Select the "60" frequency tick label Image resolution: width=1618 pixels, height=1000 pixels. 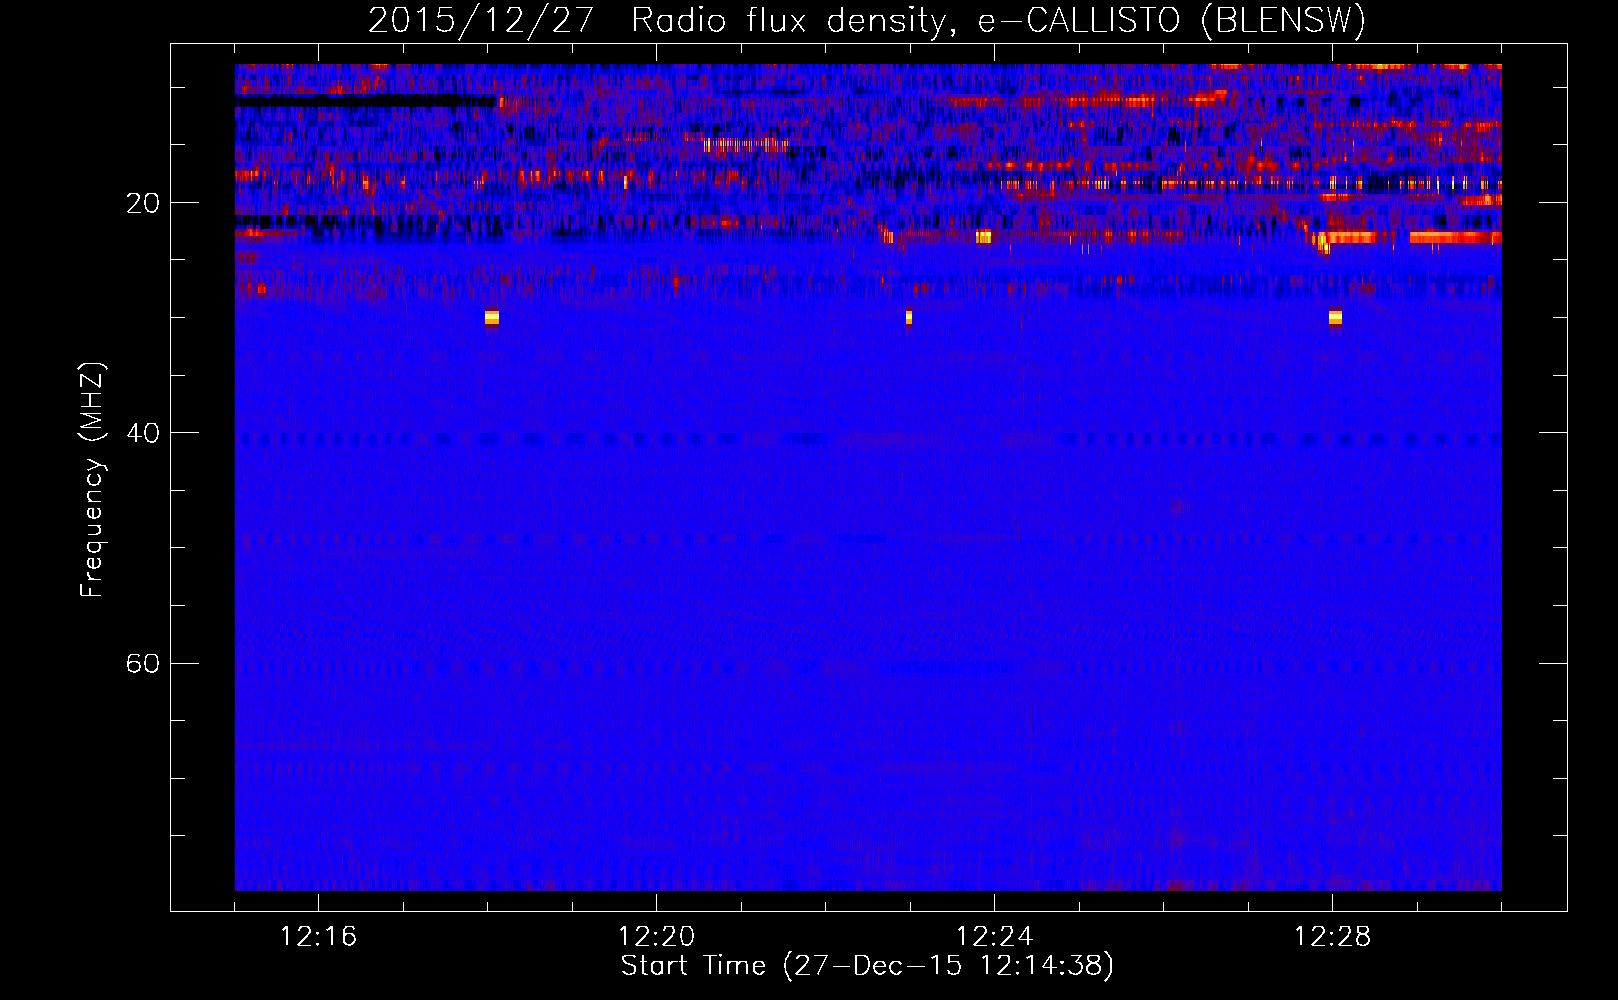click(x=142, y=663)
